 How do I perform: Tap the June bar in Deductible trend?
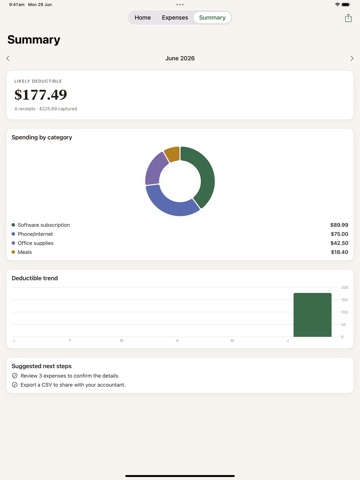(312, 315)
